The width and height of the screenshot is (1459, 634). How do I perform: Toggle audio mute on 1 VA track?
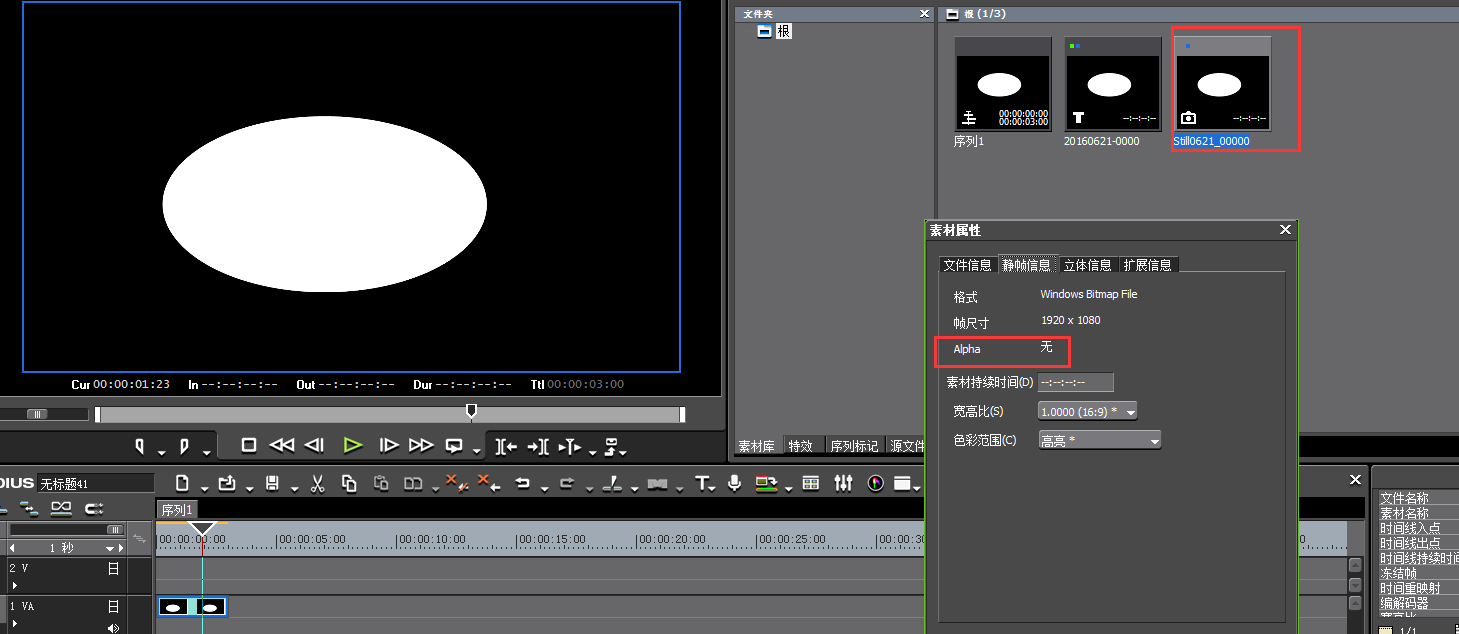point(113,628)
